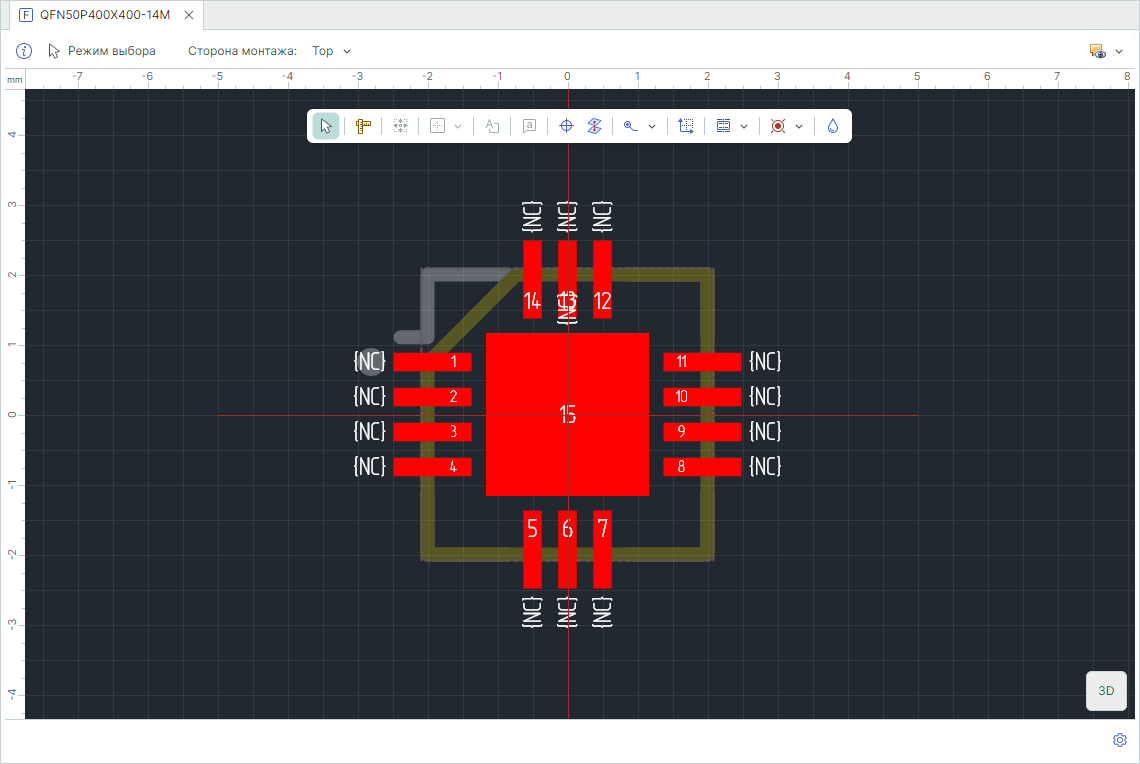The width and height of the screenshot is (1140, 764).
Task: Click the text annotation box icon
Action: pyautogui.click(x=530, y=126)
